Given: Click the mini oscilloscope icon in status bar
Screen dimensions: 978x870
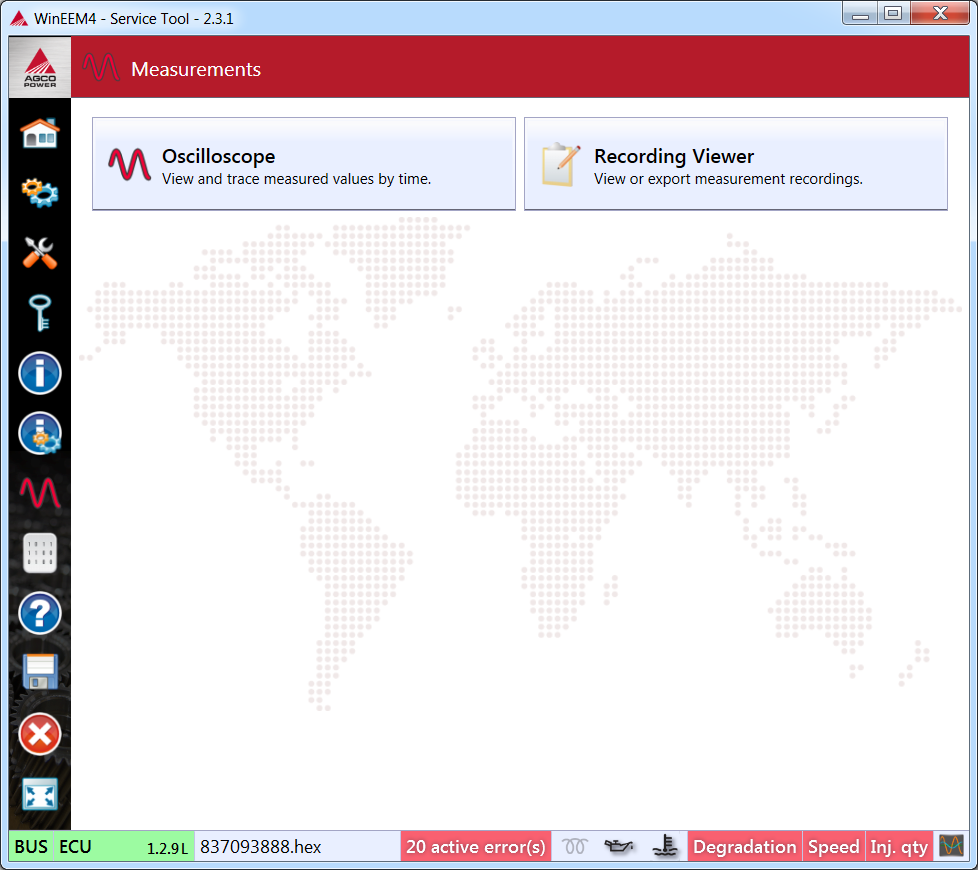Looking at the screenshot, I should [x=950, y=847].
